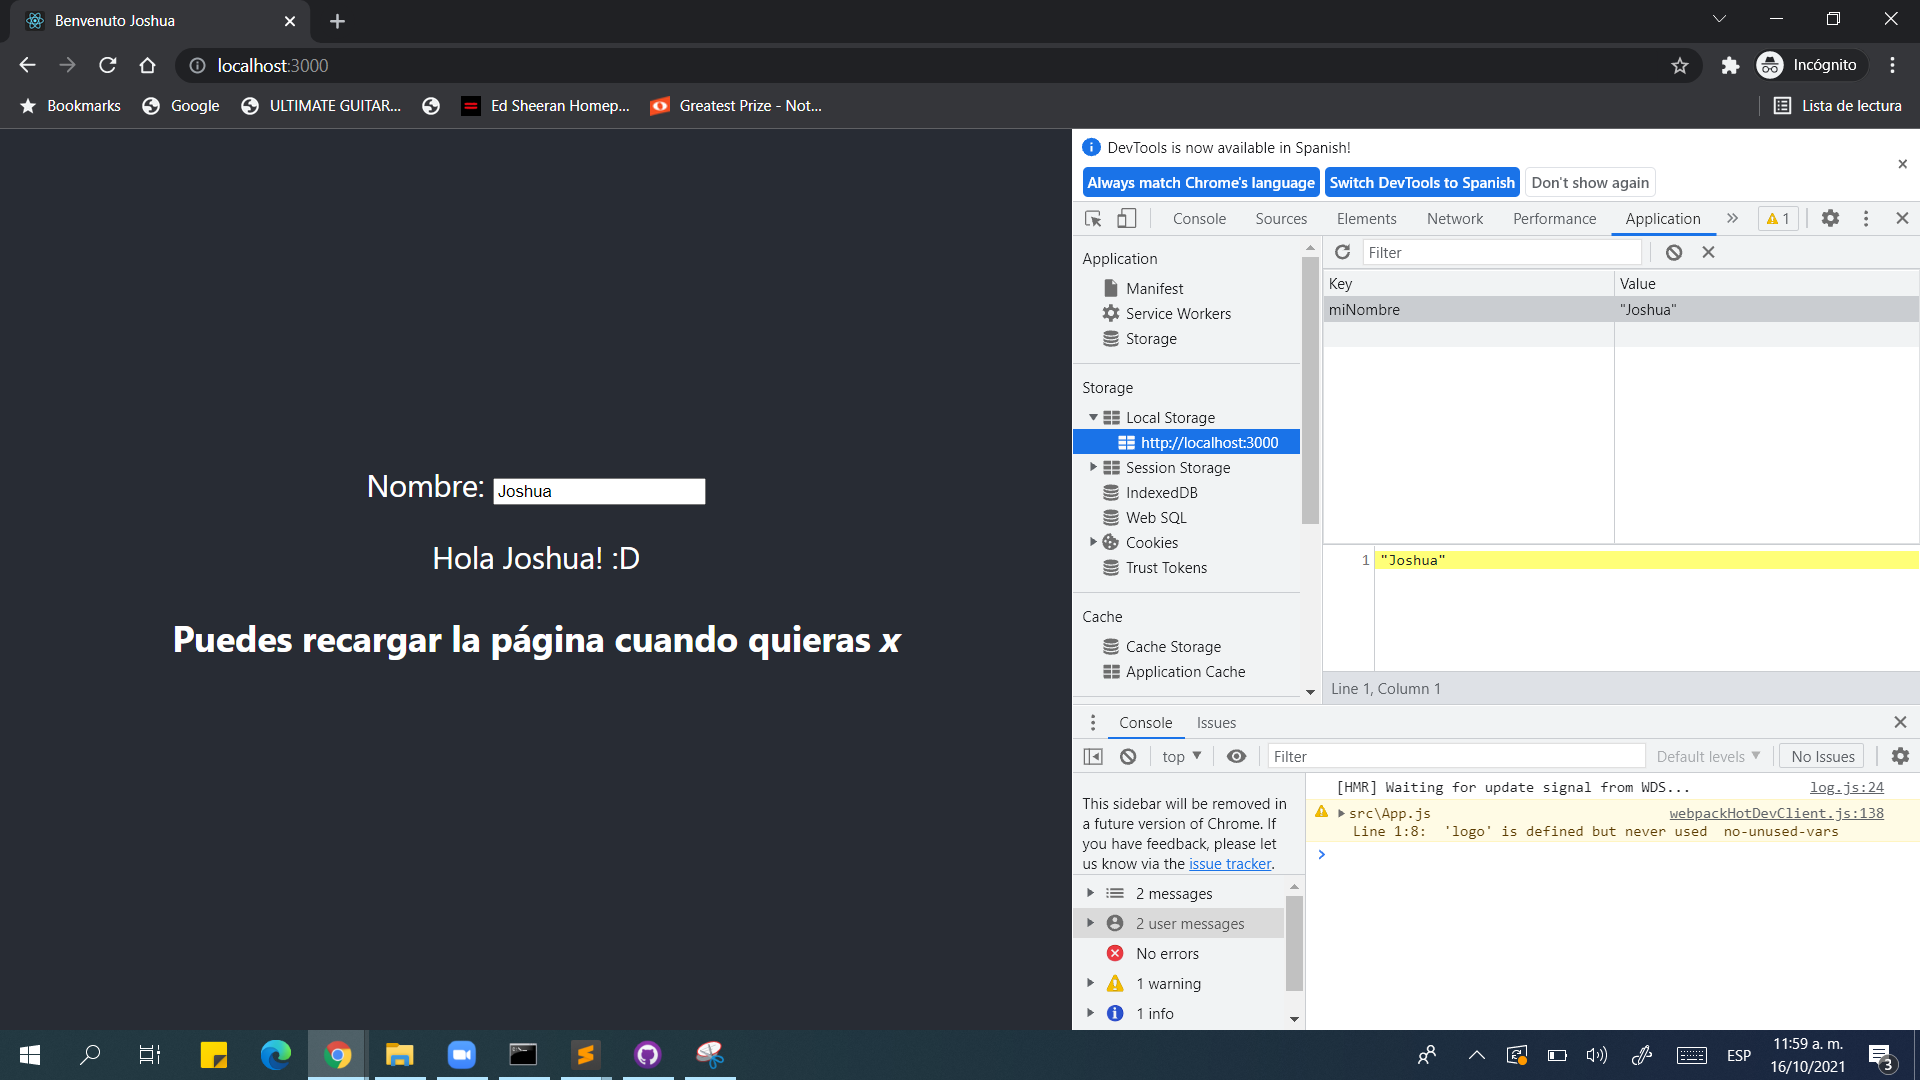The width and height of the screenshot is (1920, 1080).
Task: Expand the Session Storage node
Action: click(x=1093, y=467)
